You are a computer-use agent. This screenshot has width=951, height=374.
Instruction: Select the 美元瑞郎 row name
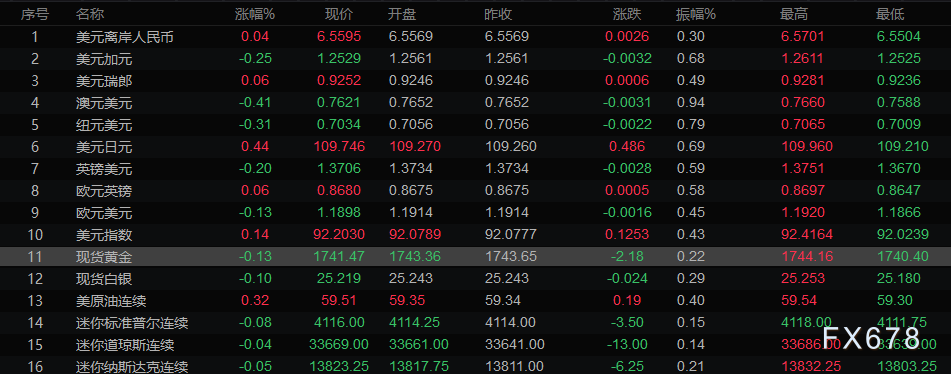click(x=104, y=81)
